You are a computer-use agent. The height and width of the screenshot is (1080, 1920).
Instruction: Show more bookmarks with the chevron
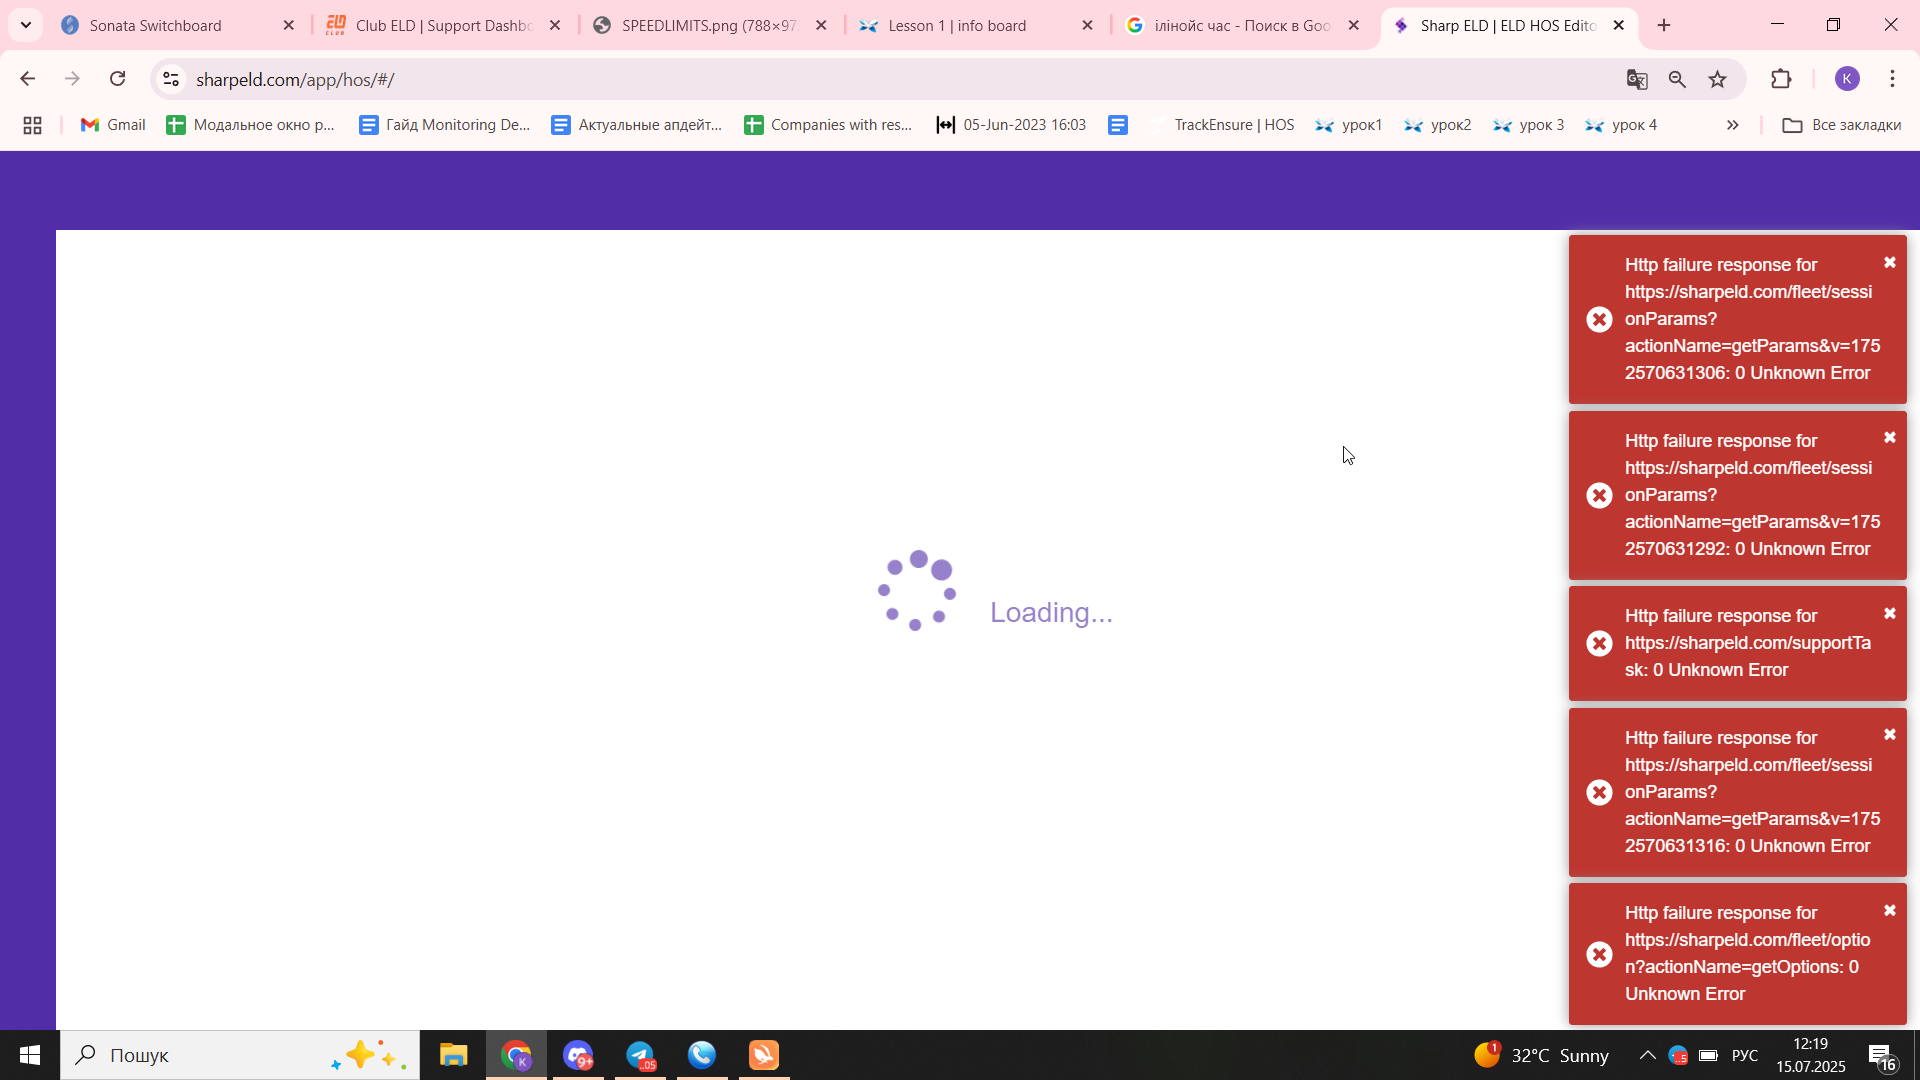click(x=1733, y=125)
